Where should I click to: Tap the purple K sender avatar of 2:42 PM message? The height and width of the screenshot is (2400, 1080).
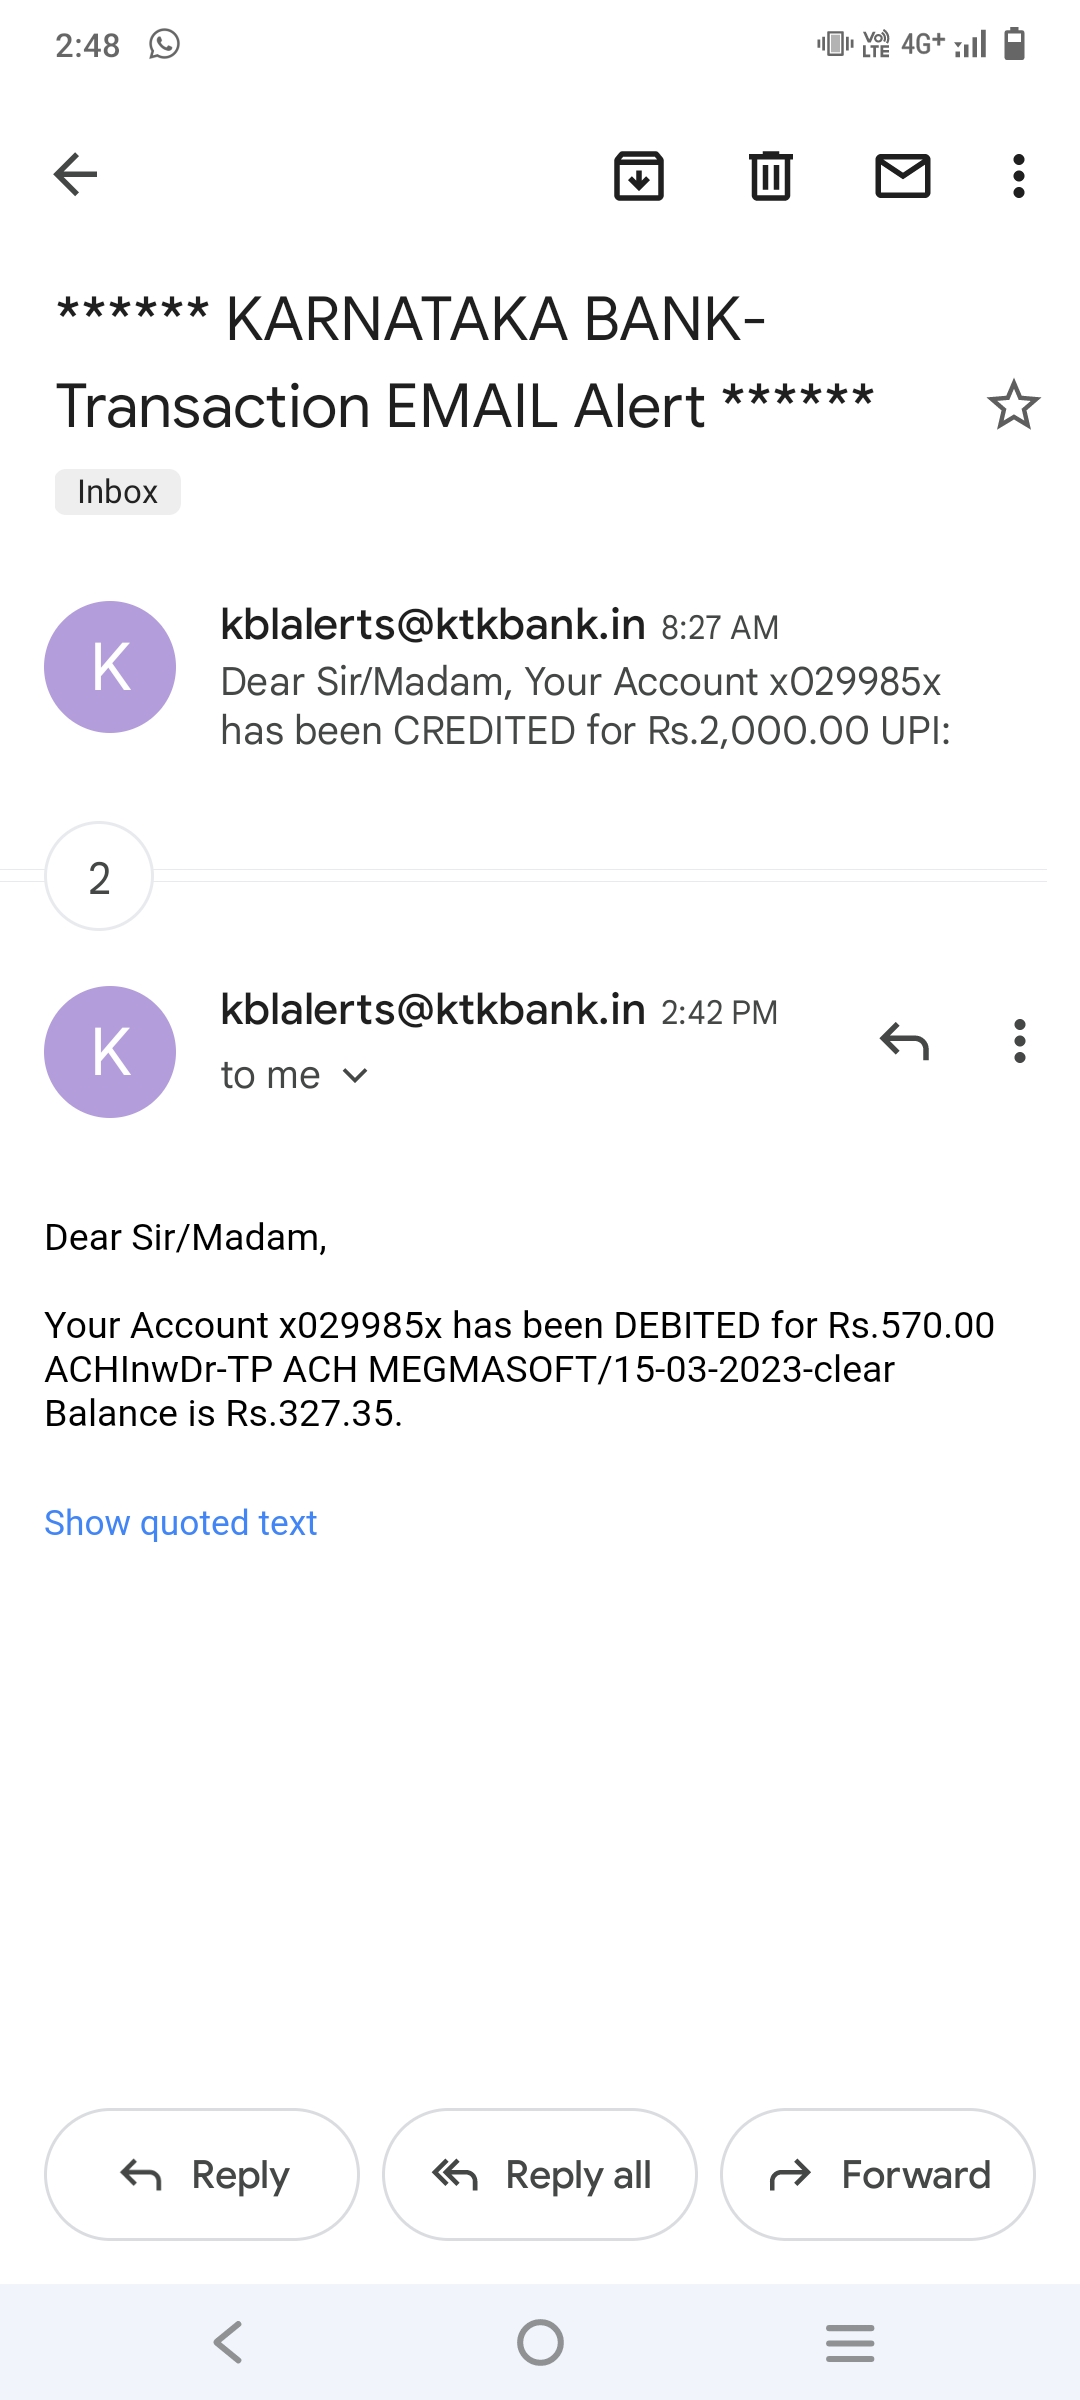tap(110, 1052)
